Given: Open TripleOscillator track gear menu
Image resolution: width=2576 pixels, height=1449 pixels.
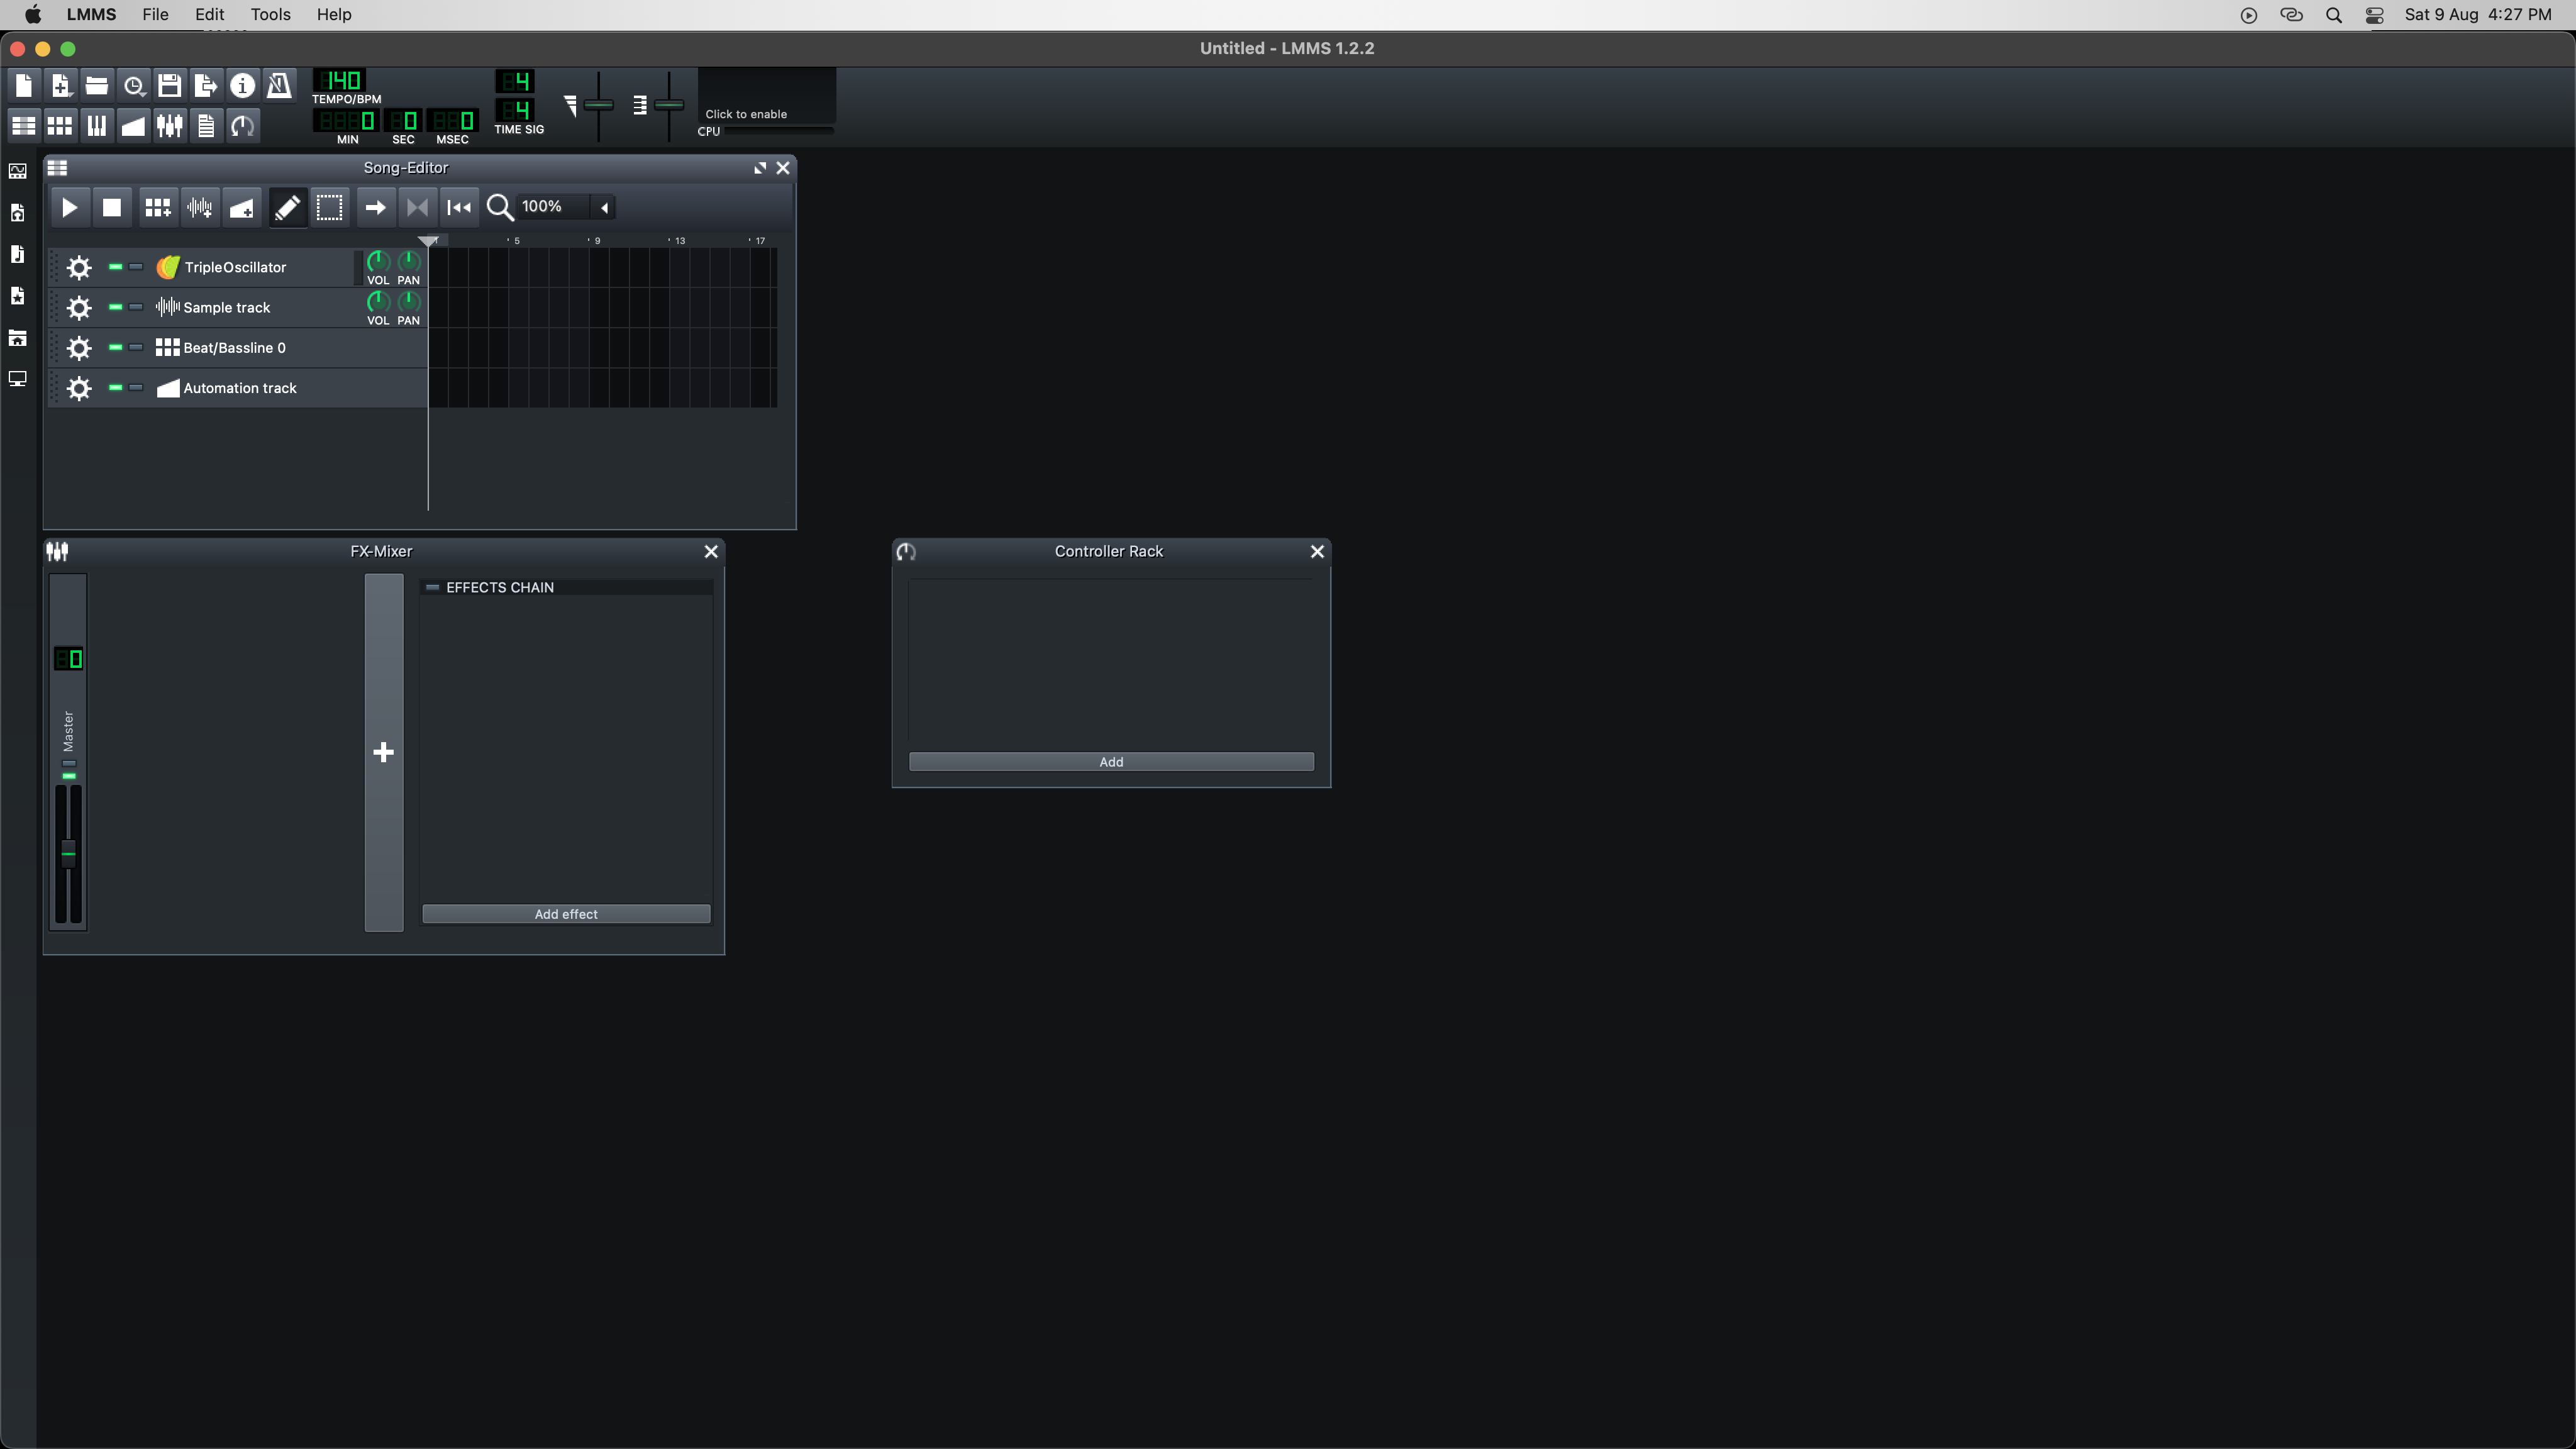Looking at the screenshot, I should pyautogui.click(x=79, y=267).
